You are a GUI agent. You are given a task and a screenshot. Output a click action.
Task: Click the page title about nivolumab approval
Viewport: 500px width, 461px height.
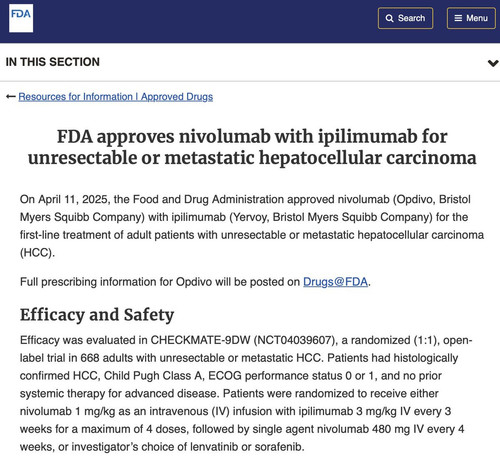pos(252,147)
